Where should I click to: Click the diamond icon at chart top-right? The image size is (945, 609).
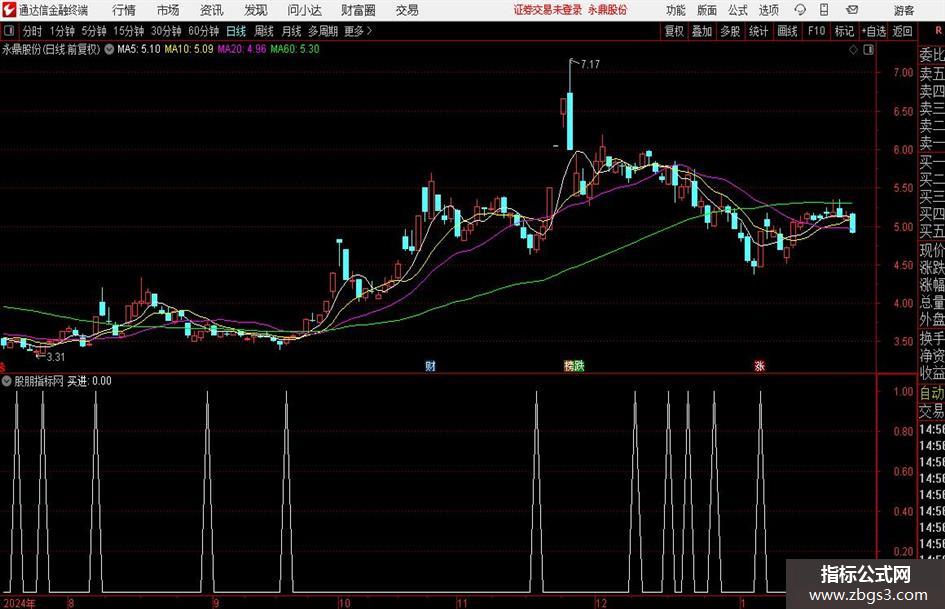click(853, 50)
